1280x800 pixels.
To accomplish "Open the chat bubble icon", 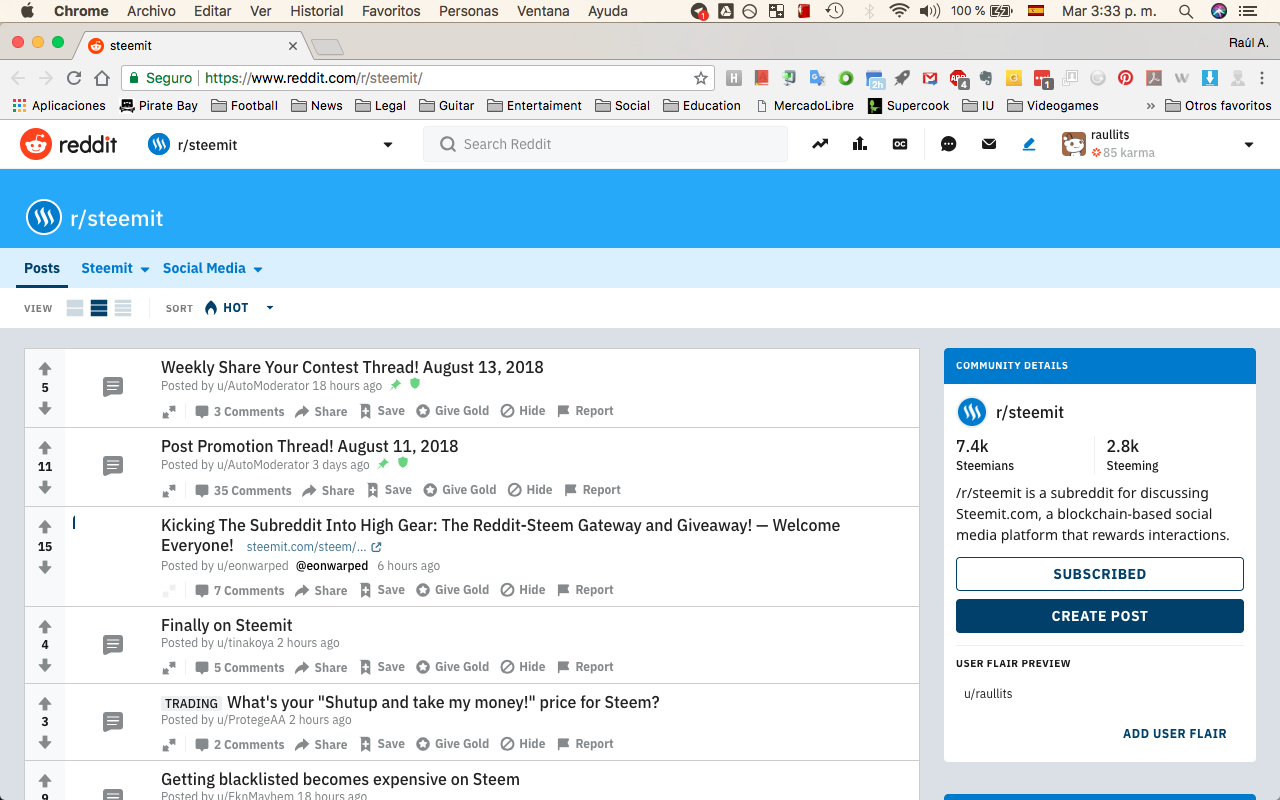I will [x=949, y=144].
